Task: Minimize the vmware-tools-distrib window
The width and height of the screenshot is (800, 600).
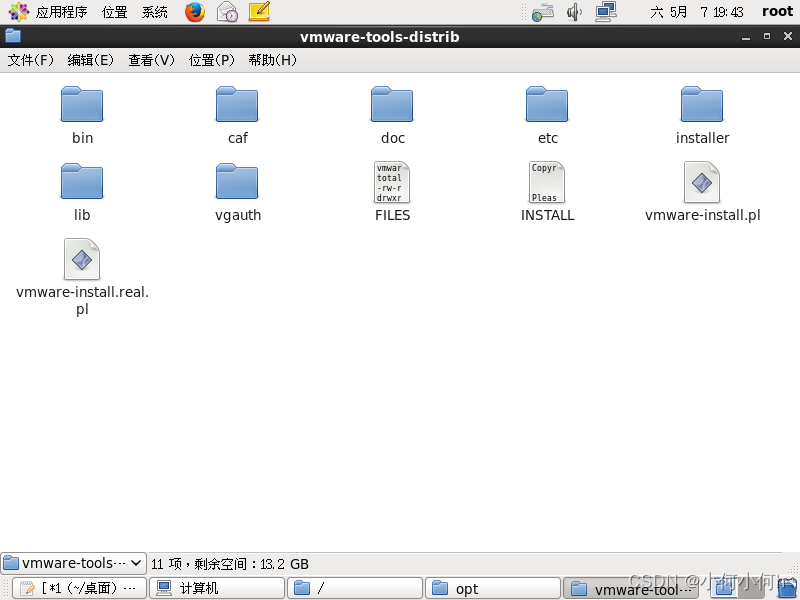Action: 746,37
